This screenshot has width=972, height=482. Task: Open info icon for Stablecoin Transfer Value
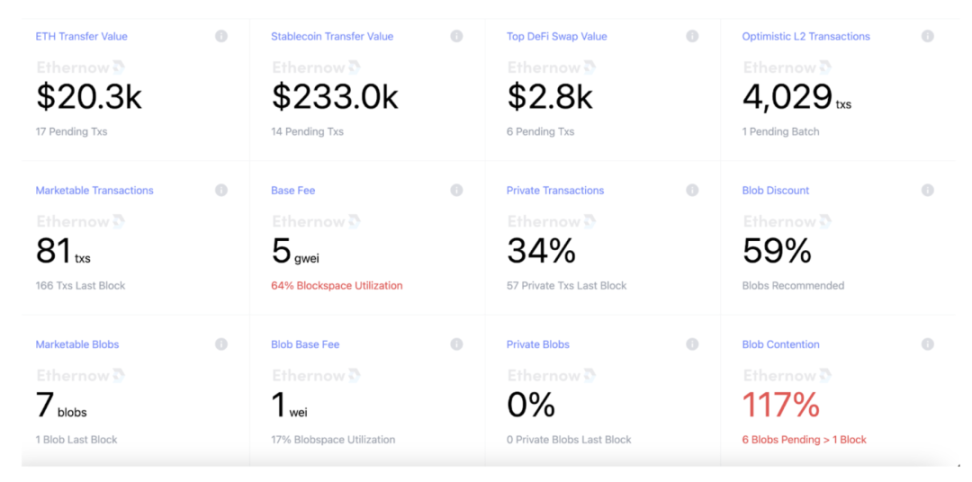456,36
